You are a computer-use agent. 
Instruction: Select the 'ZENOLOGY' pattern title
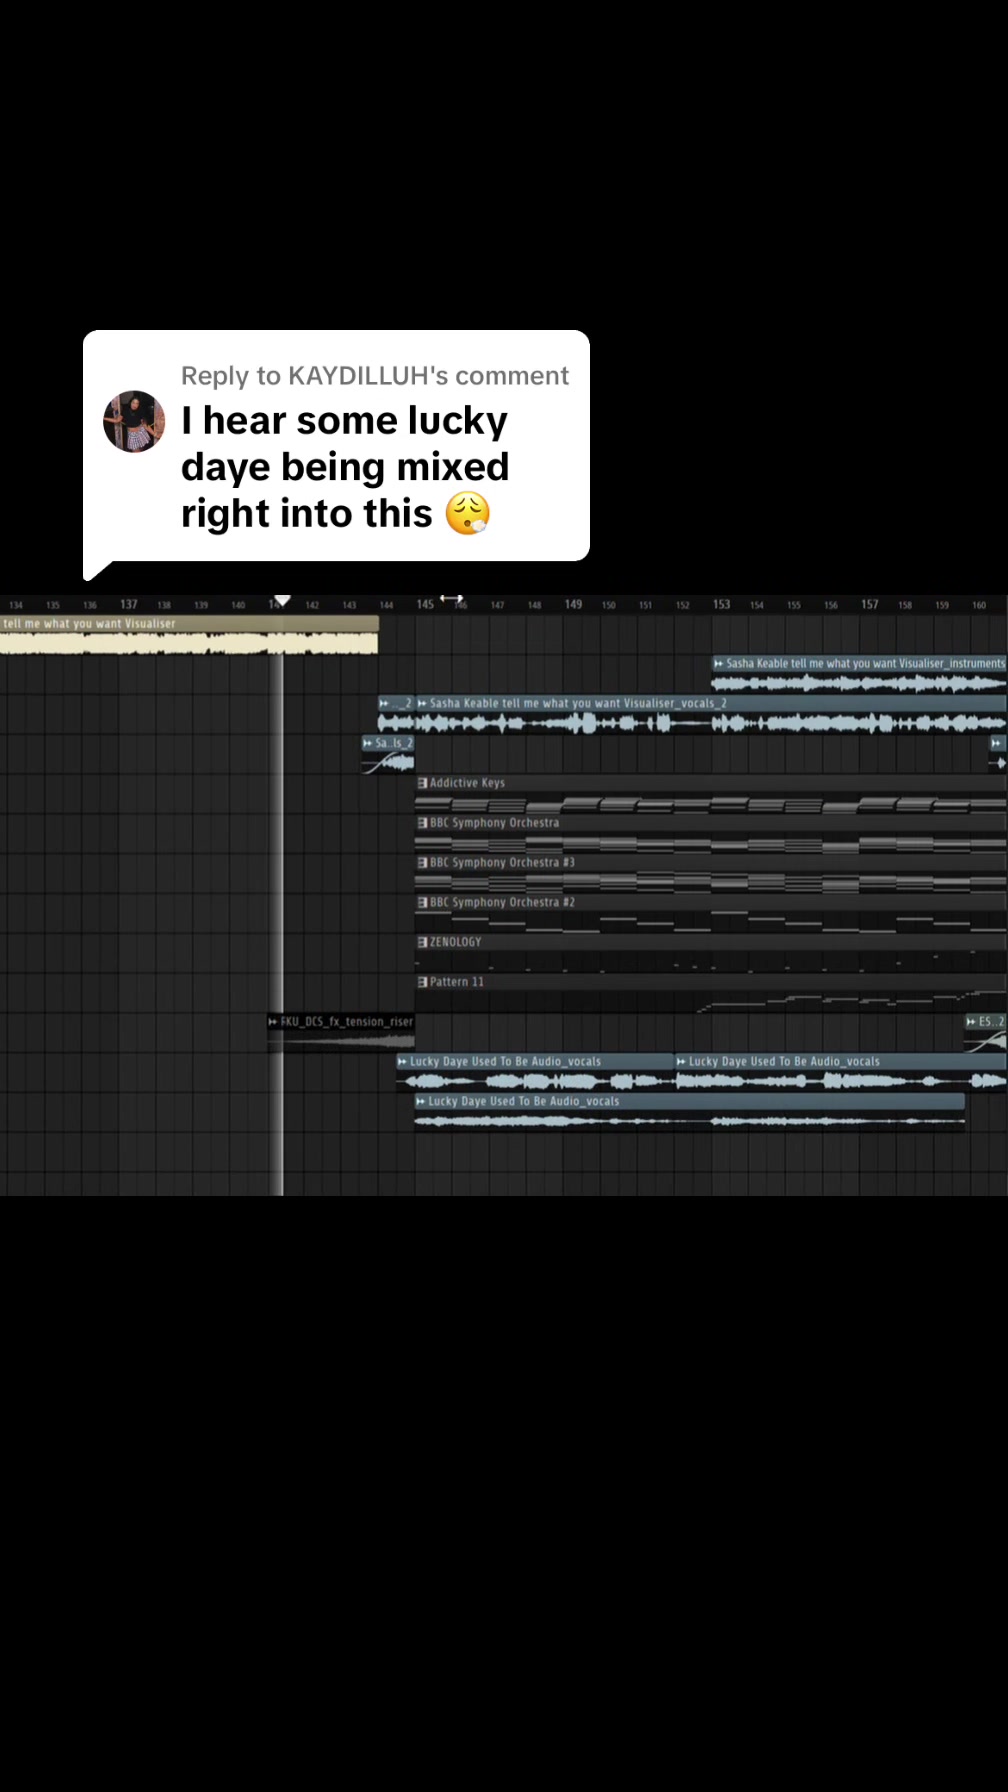[455, 943]
